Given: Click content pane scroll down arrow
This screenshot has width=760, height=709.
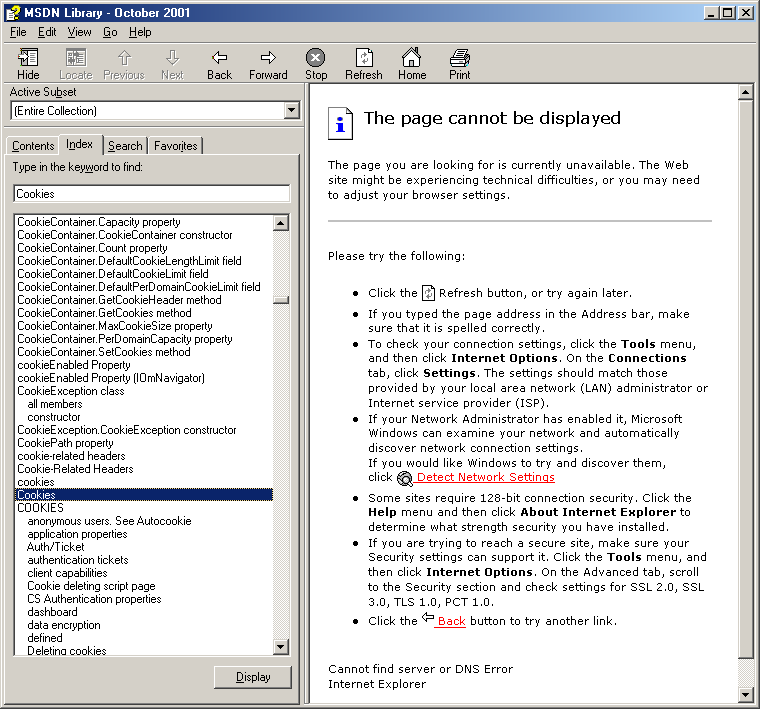Looking at the screenshot, I should tap(745, 695).
